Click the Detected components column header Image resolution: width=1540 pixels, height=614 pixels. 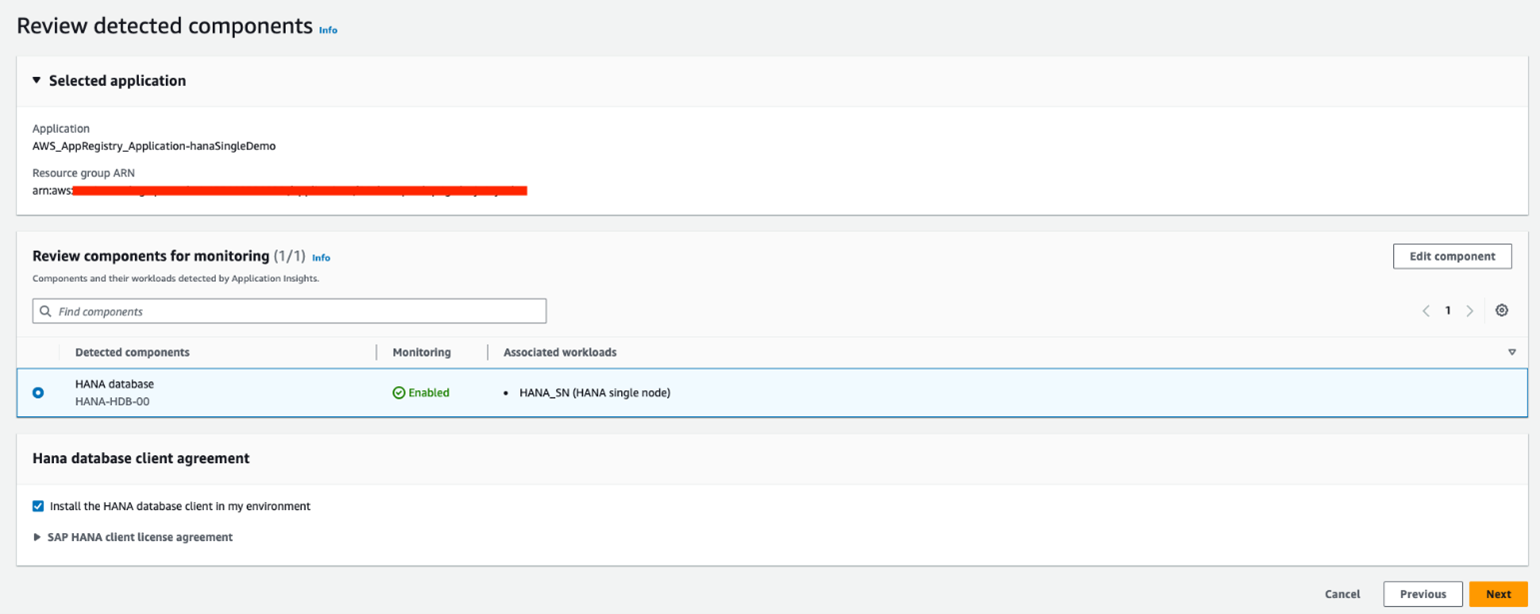click(x=132, y=352)
